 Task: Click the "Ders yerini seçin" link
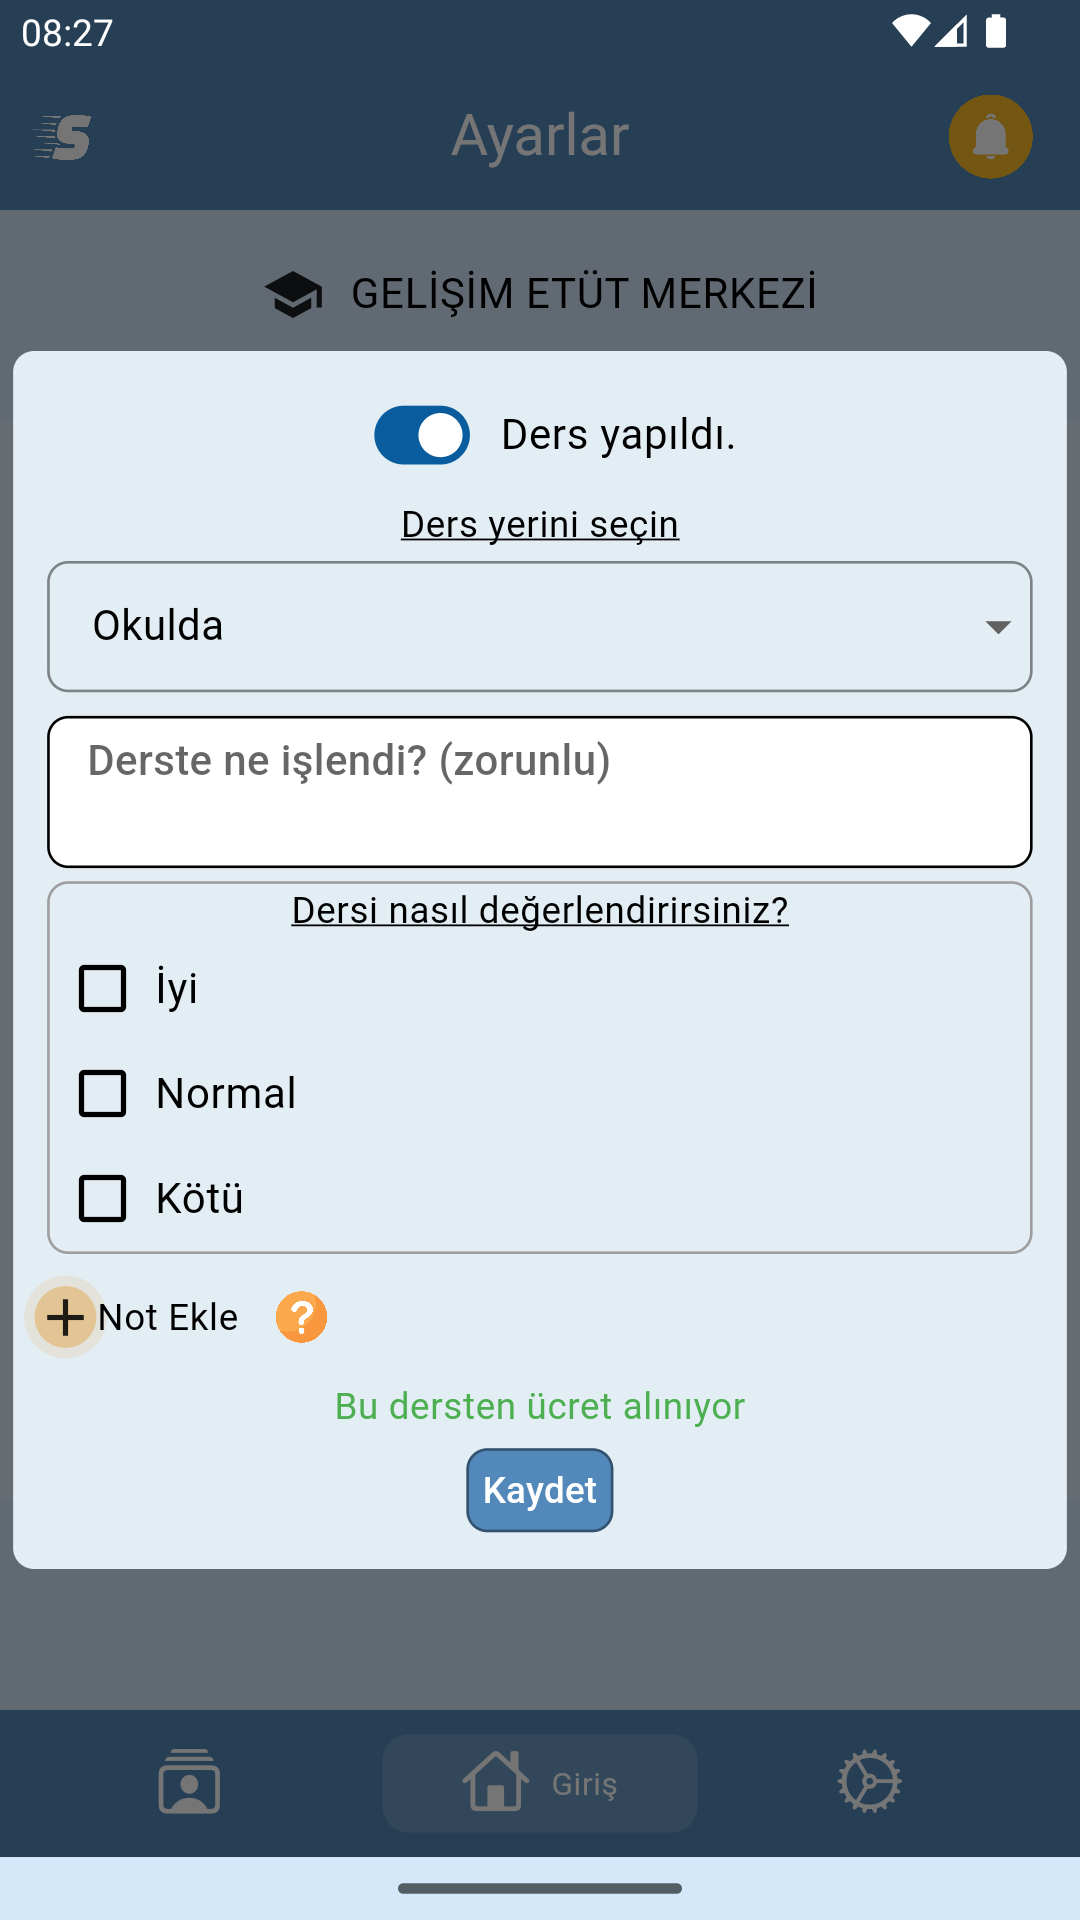540,524
